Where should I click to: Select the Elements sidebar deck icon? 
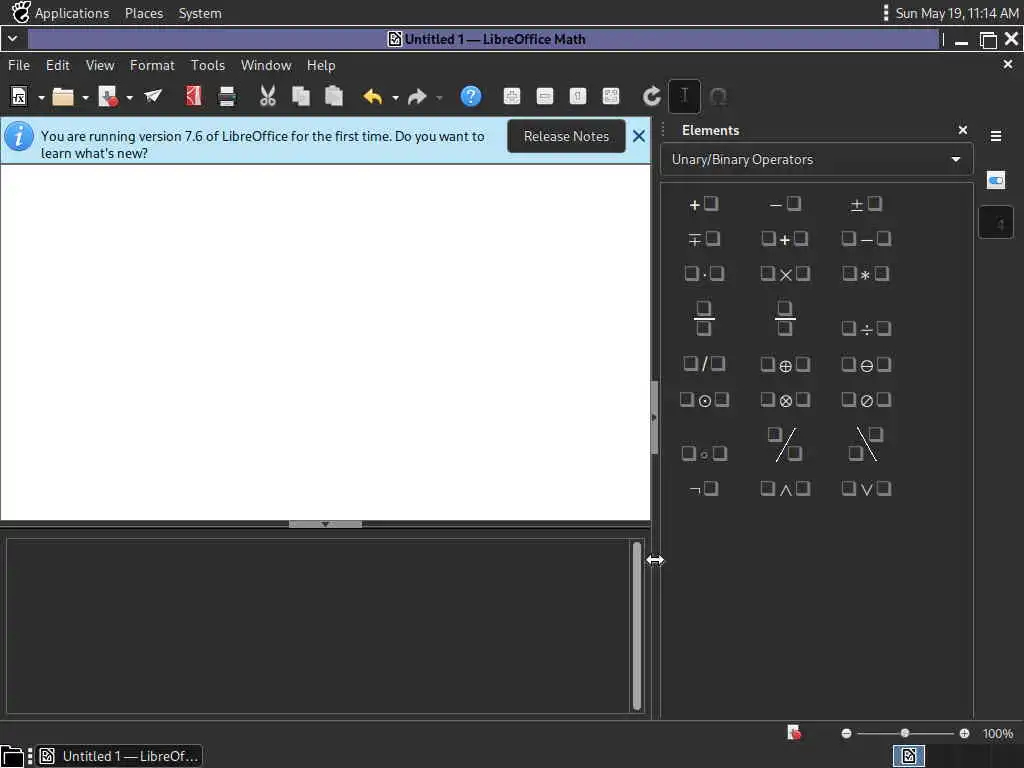coord(996,223)
